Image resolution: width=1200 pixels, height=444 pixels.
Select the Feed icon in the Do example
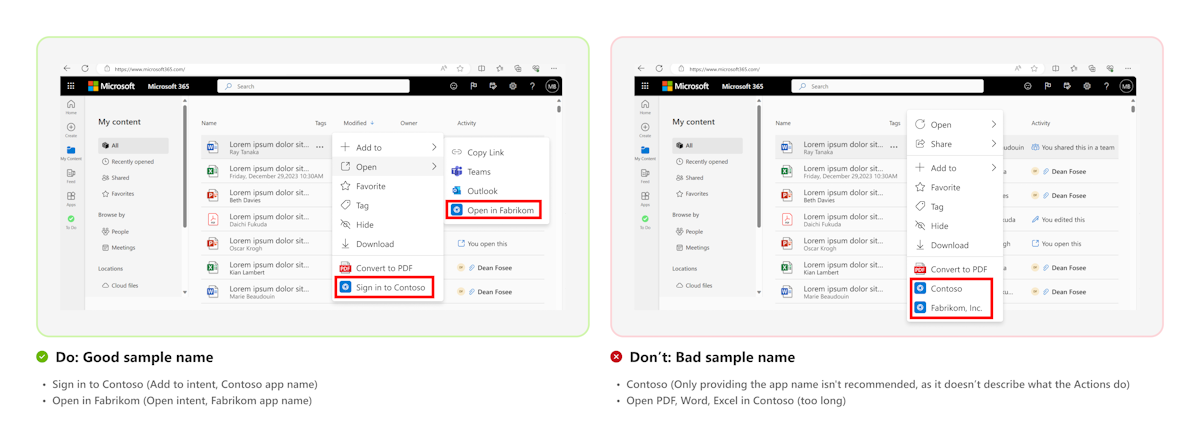click(71, 176)
